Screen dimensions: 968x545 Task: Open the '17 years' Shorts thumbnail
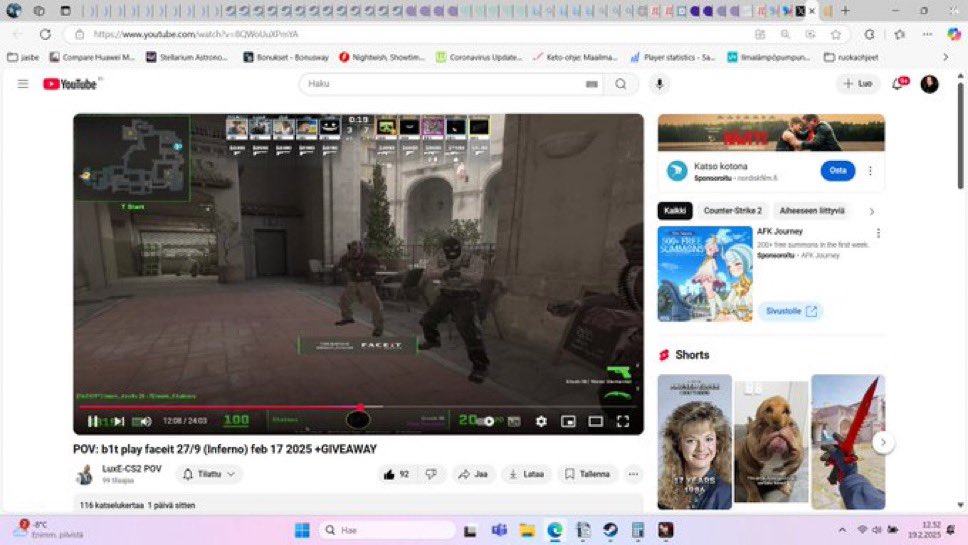pos(695,442)
